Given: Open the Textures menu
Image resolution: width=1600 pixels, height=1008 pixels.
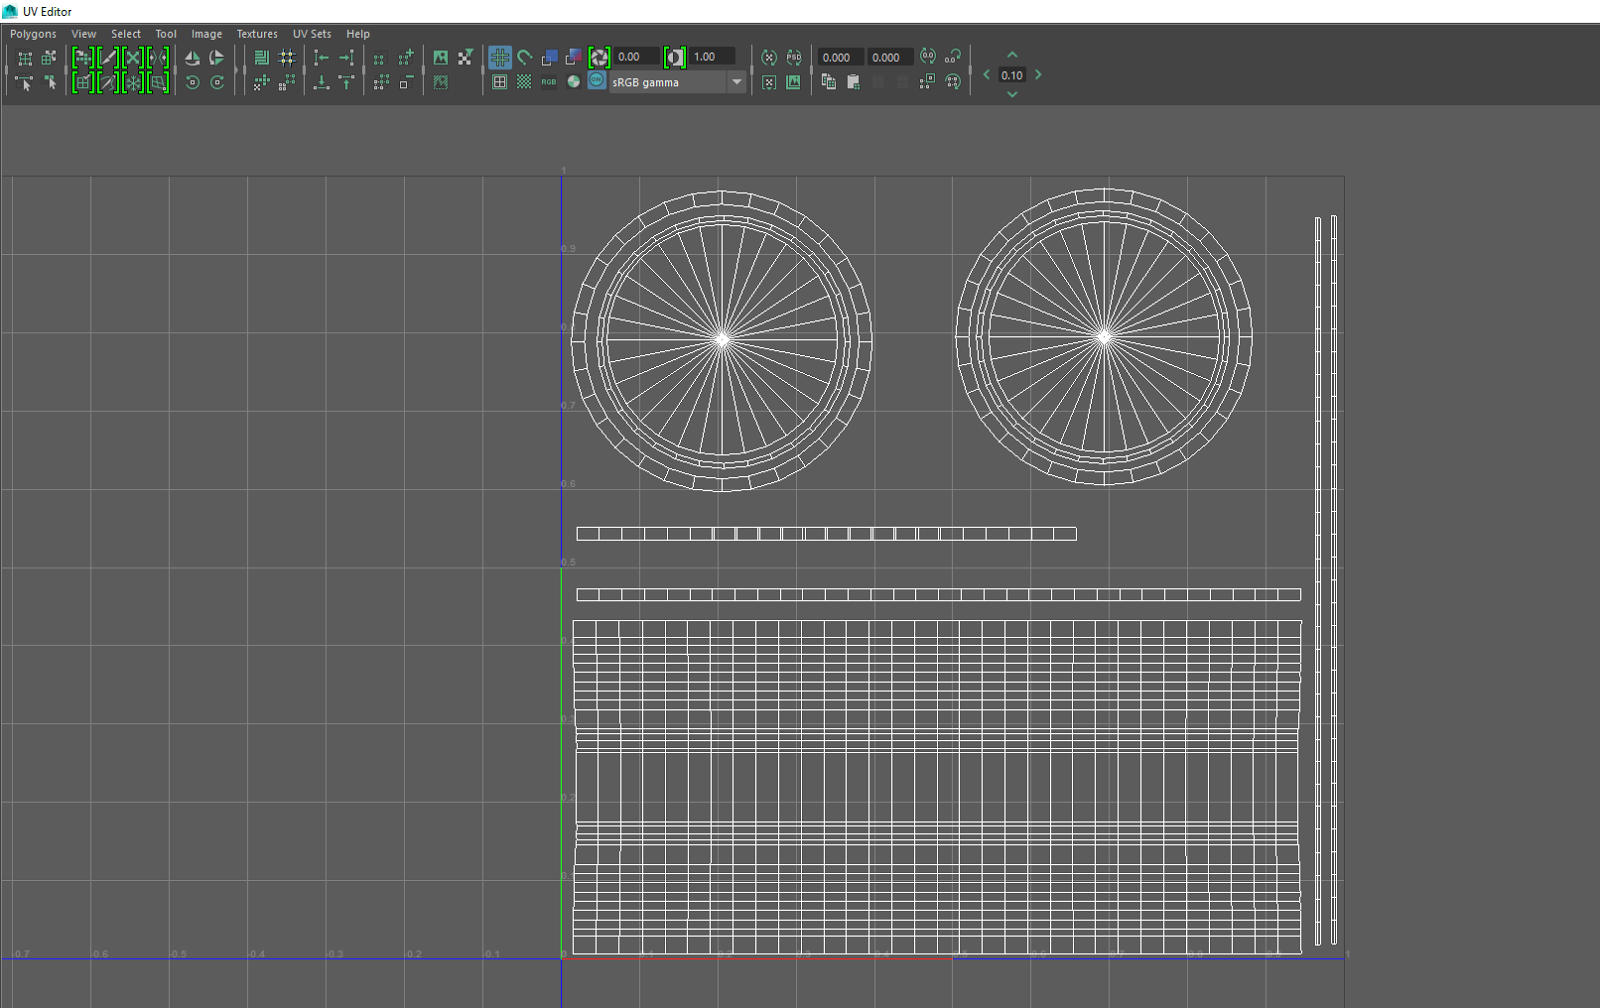Looking at the screenshot, I should pyautogui.click(x=257, y=33).
